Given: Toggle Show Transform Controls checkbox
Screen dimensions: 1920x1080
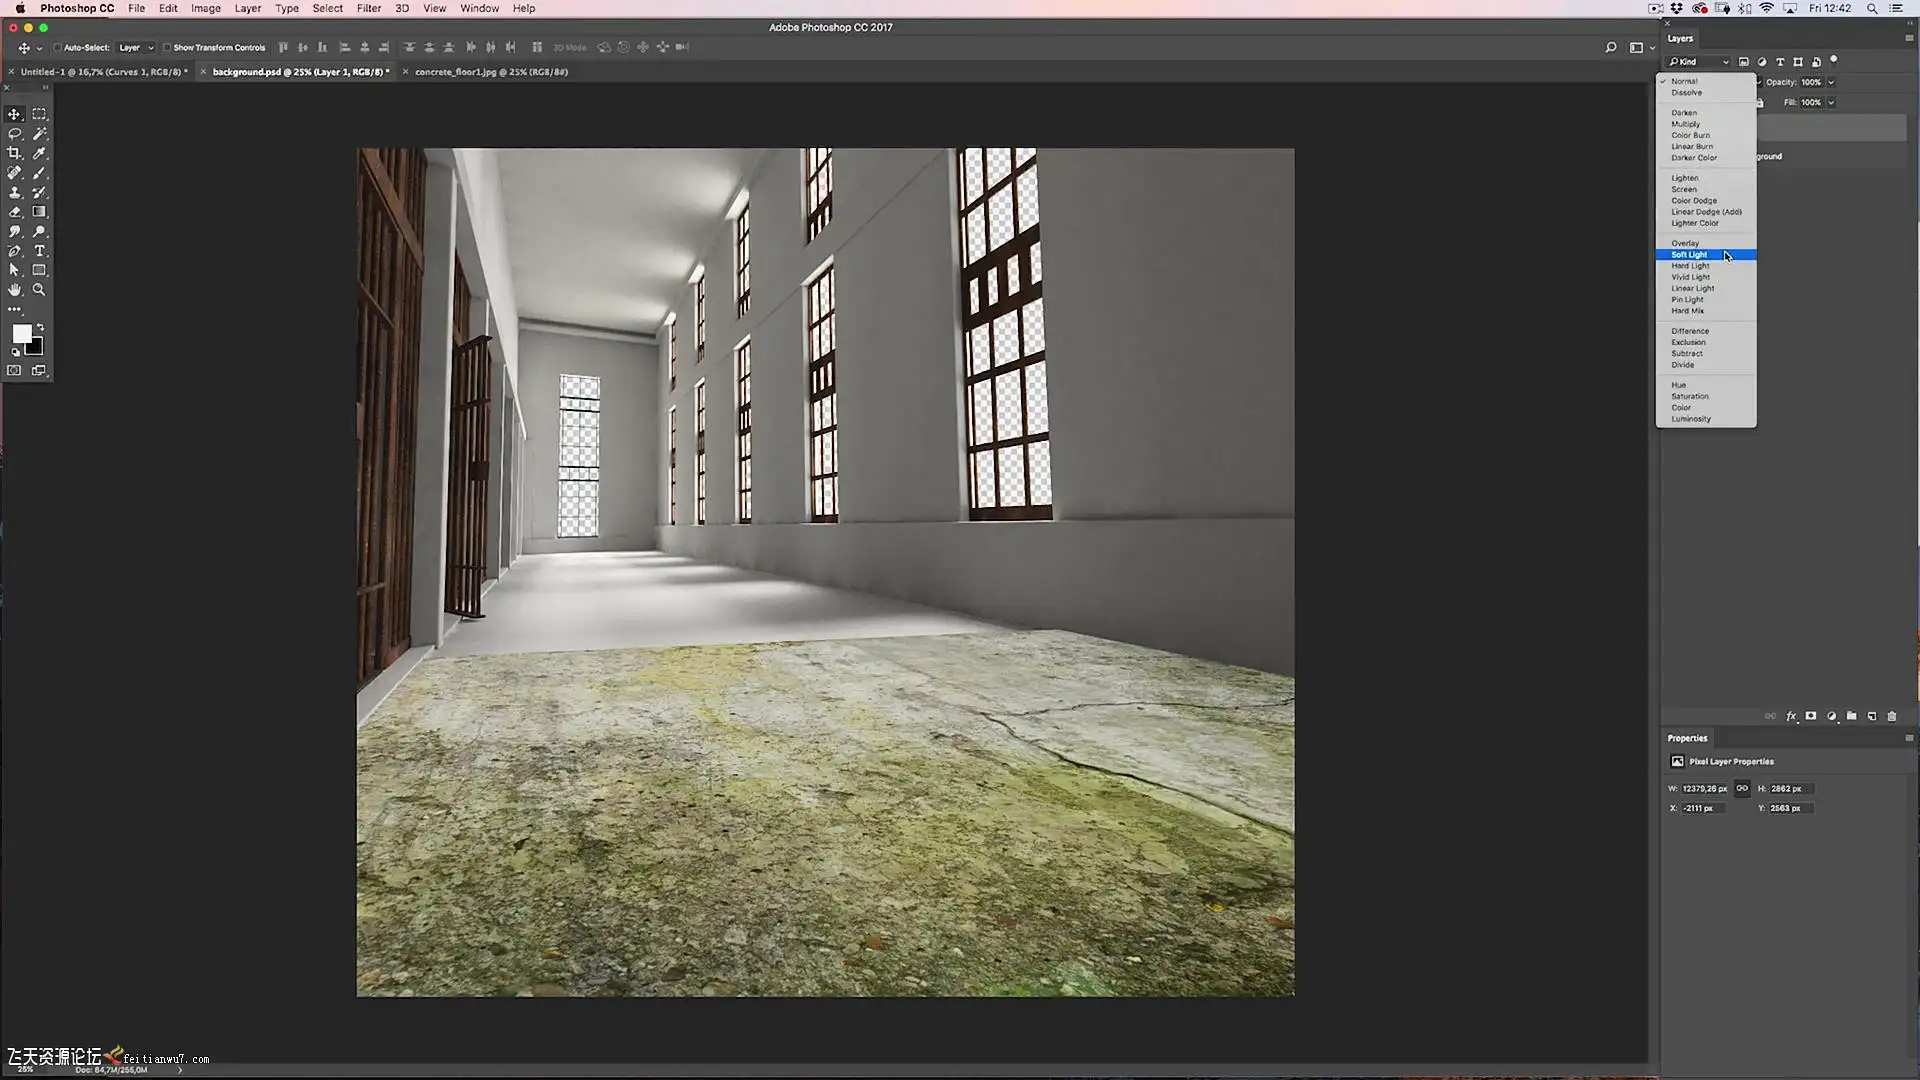Looking at the screenshot, I should (167, 47).
